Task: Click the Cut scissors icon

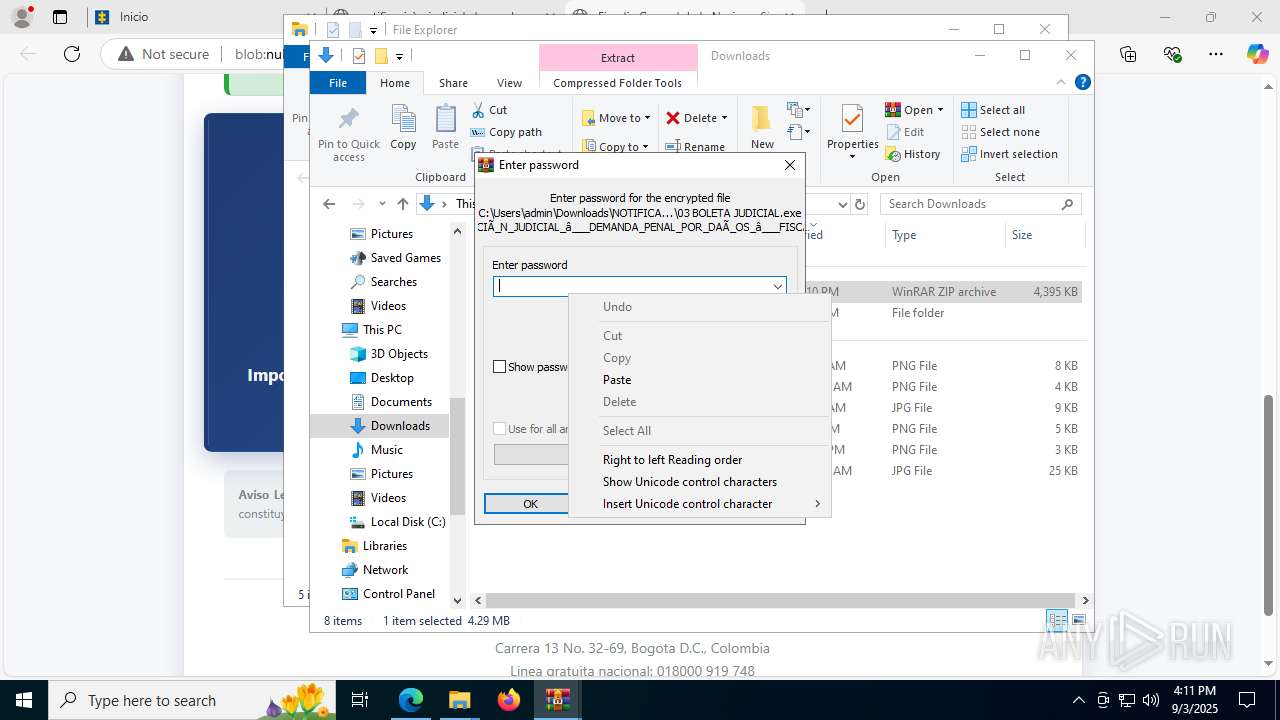Action: tap(478, 110)
